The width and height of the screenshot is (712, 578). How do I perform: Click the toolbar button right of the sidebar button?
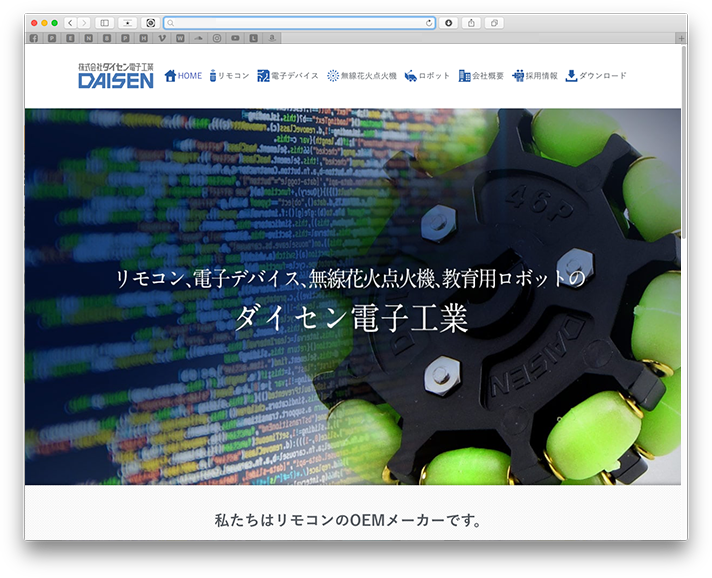128,23
